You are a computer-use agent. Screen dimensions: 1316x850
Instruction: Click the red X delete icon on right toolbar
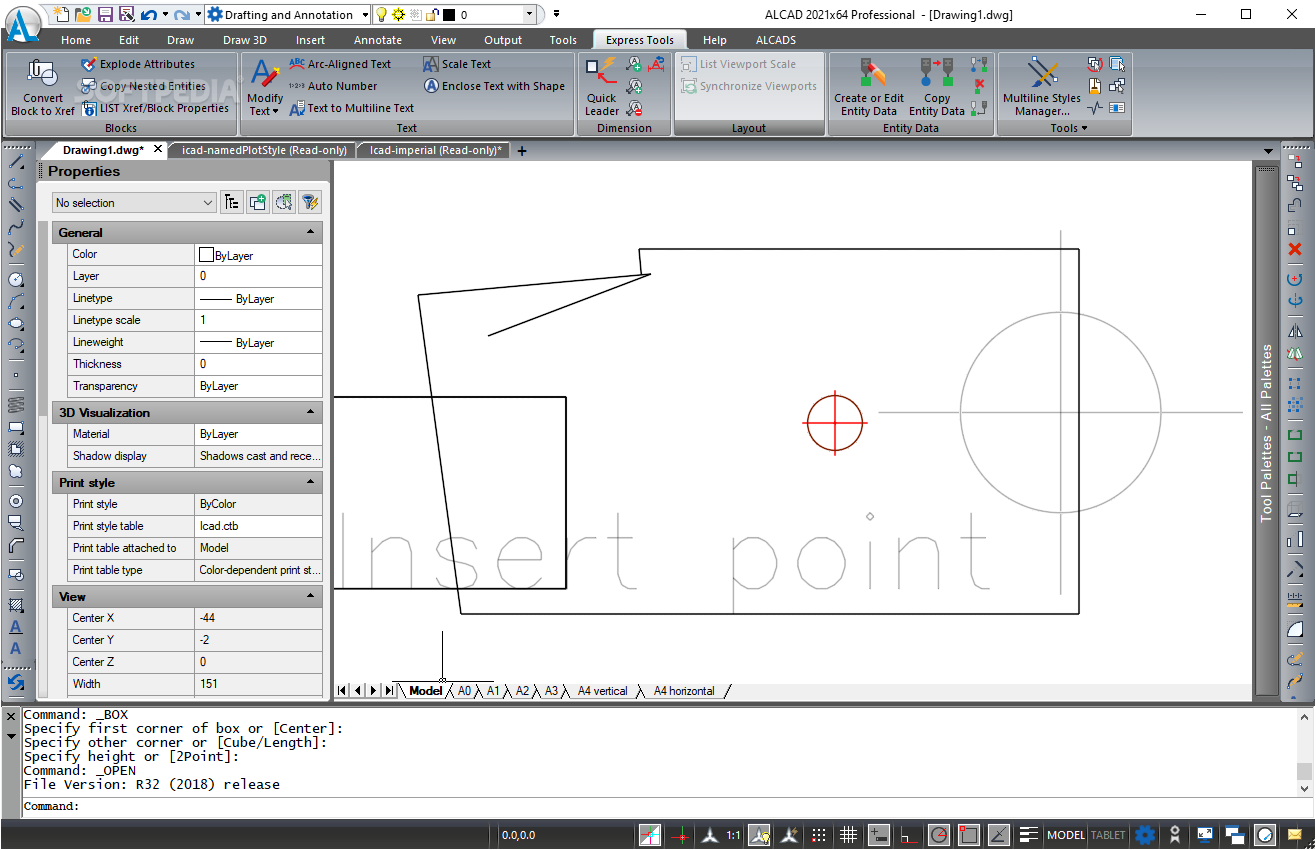pos(1295,248)
